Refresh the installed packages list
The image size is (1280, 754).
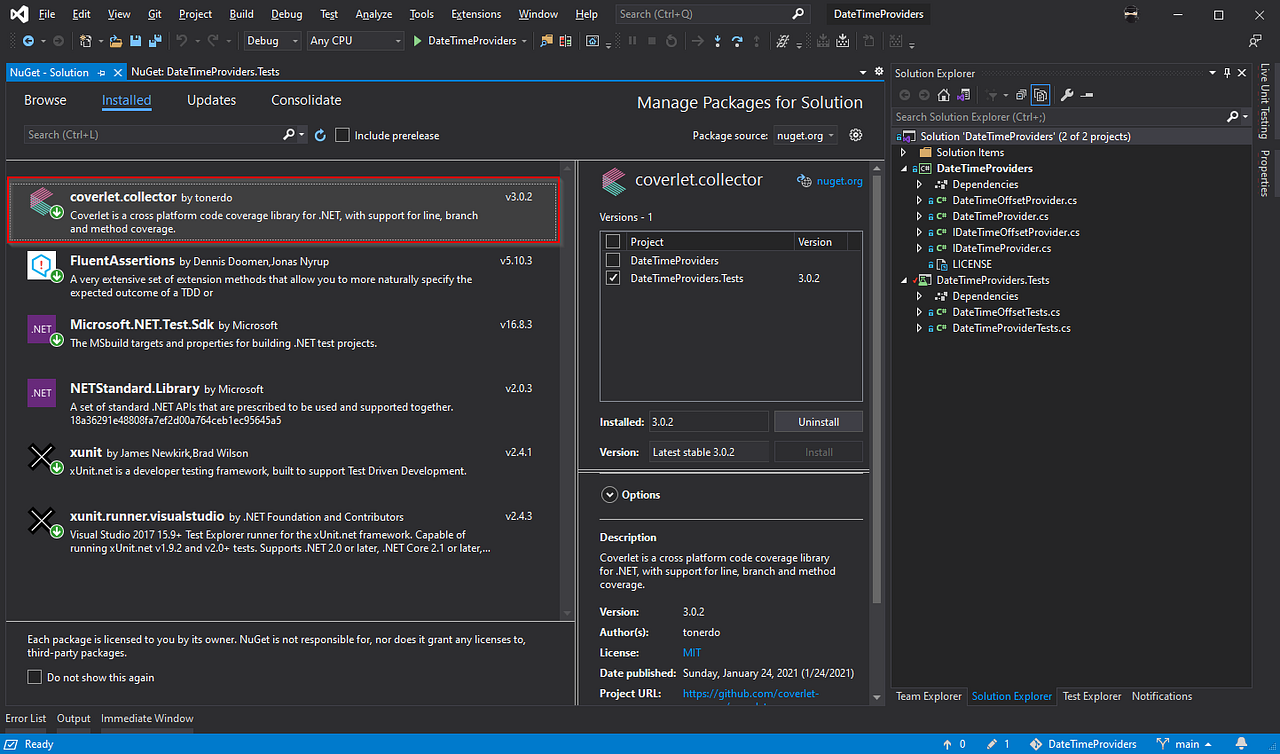tap(319, 135)
